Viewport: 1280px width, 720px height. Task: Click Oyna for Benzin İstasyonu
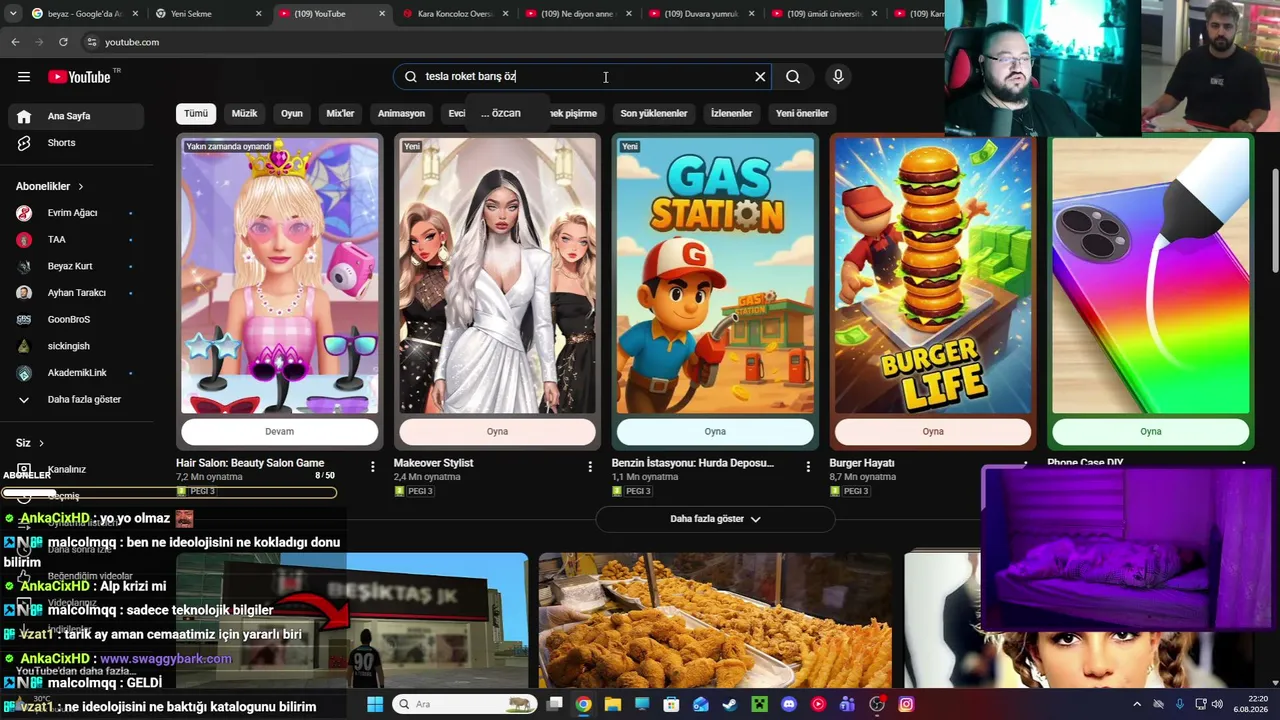click(715, 432)
